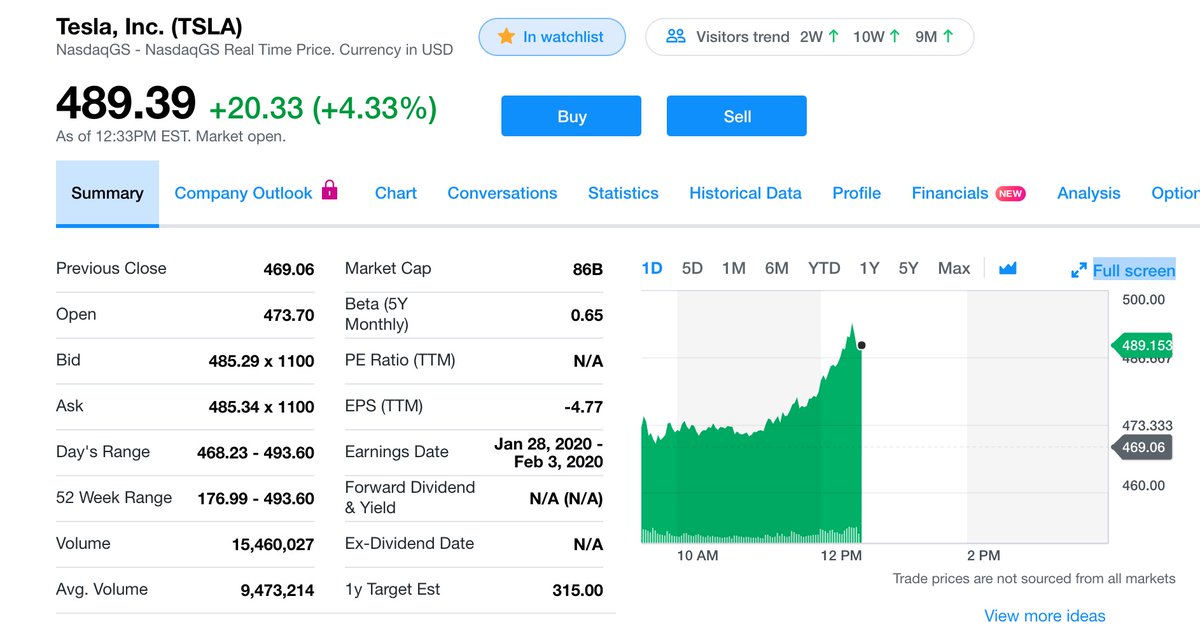The height and width of the screenshot is (638, 1200).
Task: Open the partially visible Options tab
Action: [x=1175, y=193]
